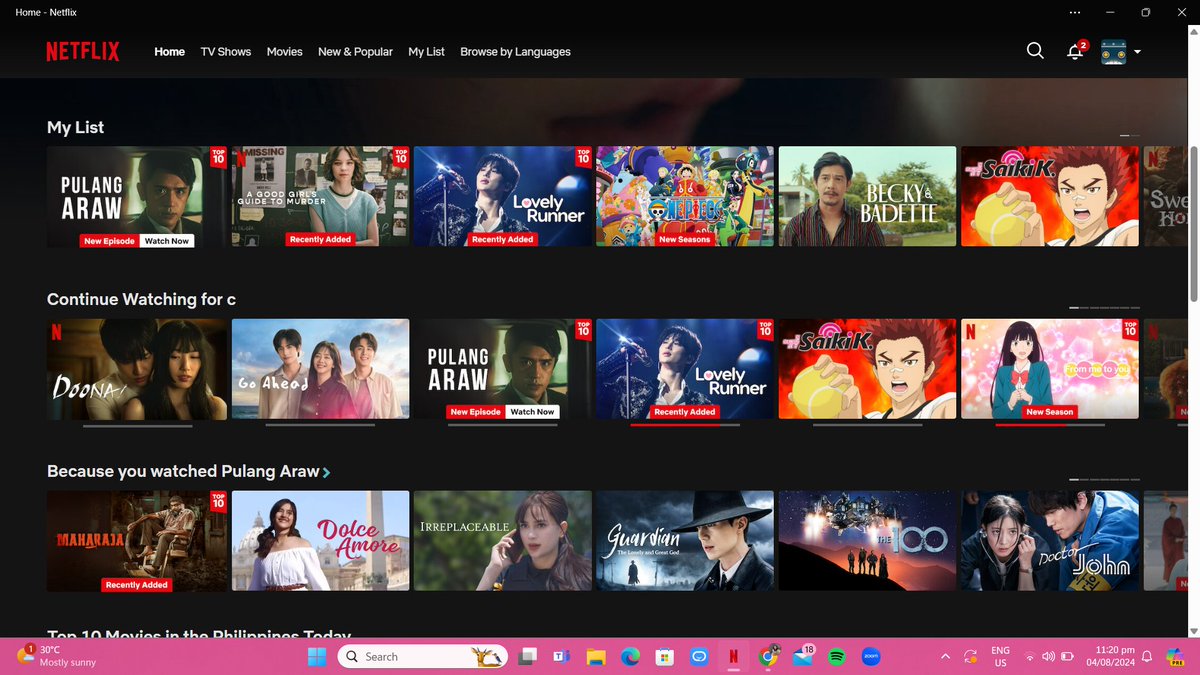The image size is (1200, 675).
Task: Resume Saiki K. in Continue Watching
Action: [x=868, y=369]
